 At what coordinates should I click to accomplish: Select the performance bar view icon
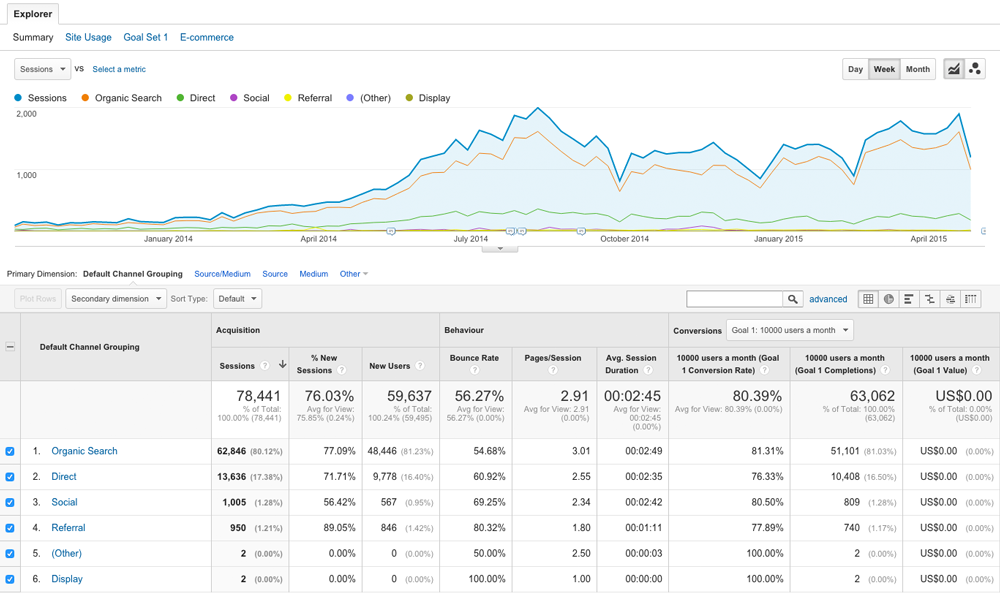coord(909,299)
